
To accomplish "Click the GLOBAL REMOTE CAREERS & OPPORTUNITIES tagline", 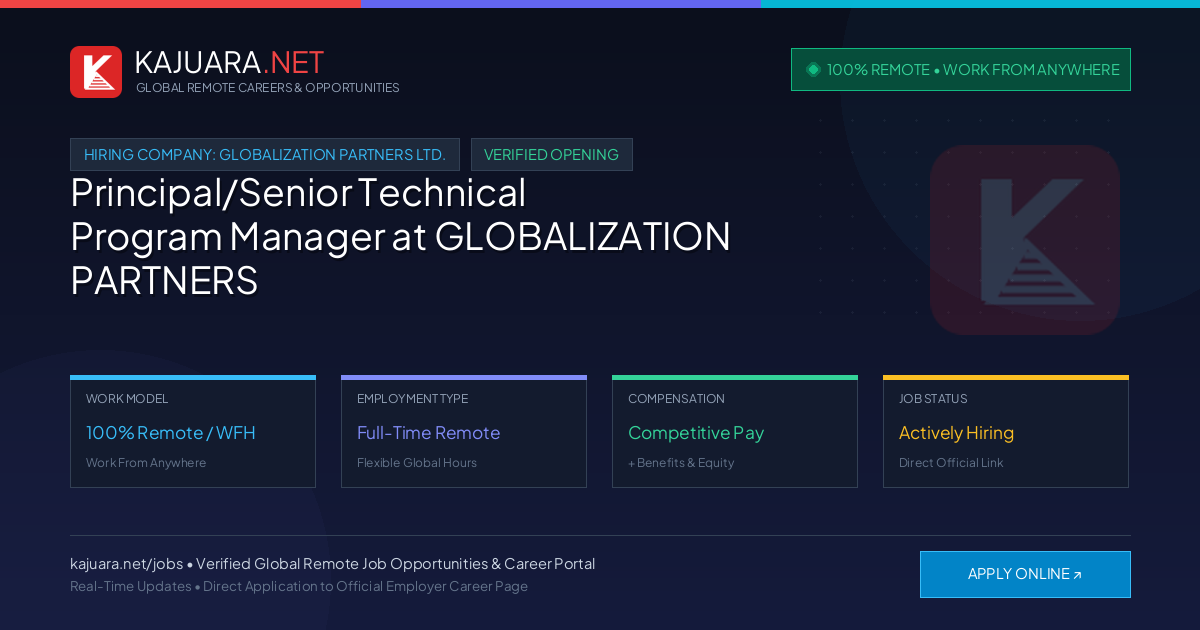I will click(x=267, y=88).
